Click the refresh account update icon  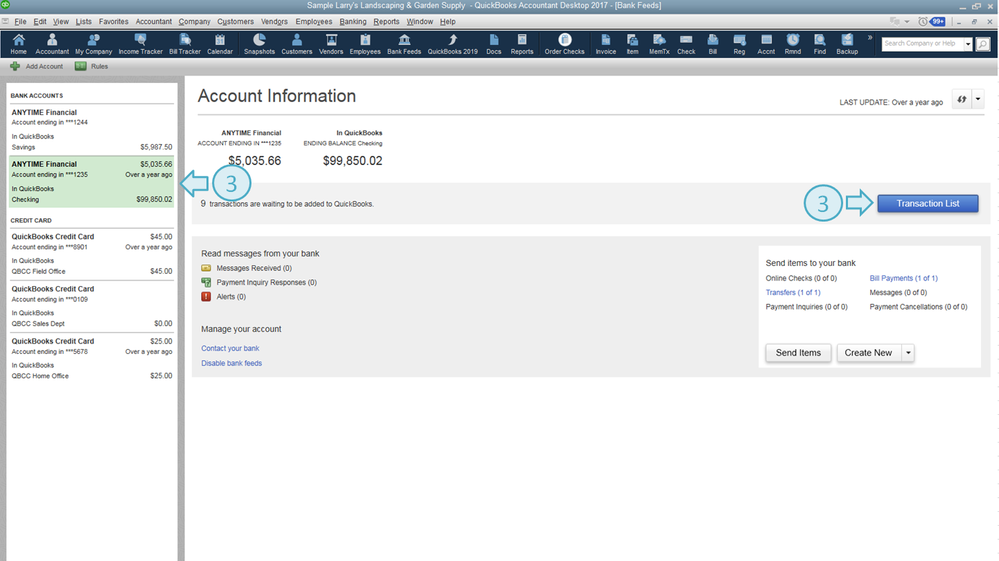click(x=961, y=99)
